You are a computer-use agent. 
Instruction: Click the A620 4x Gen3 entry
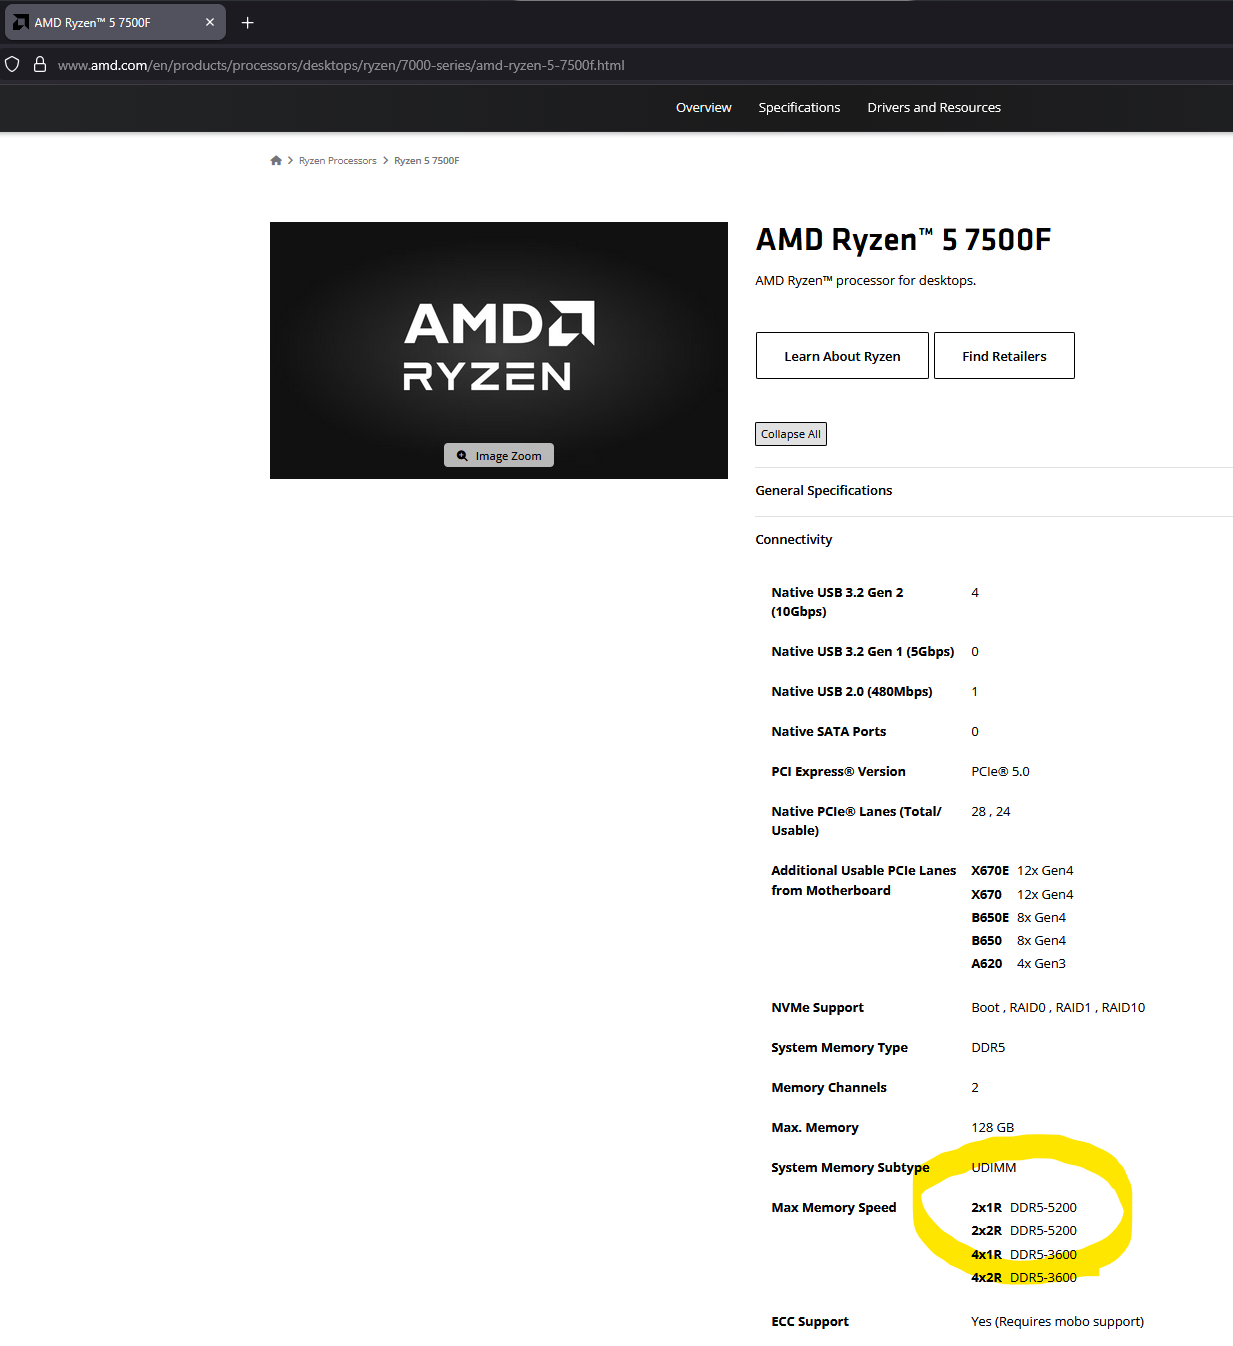click(1018, 963)
